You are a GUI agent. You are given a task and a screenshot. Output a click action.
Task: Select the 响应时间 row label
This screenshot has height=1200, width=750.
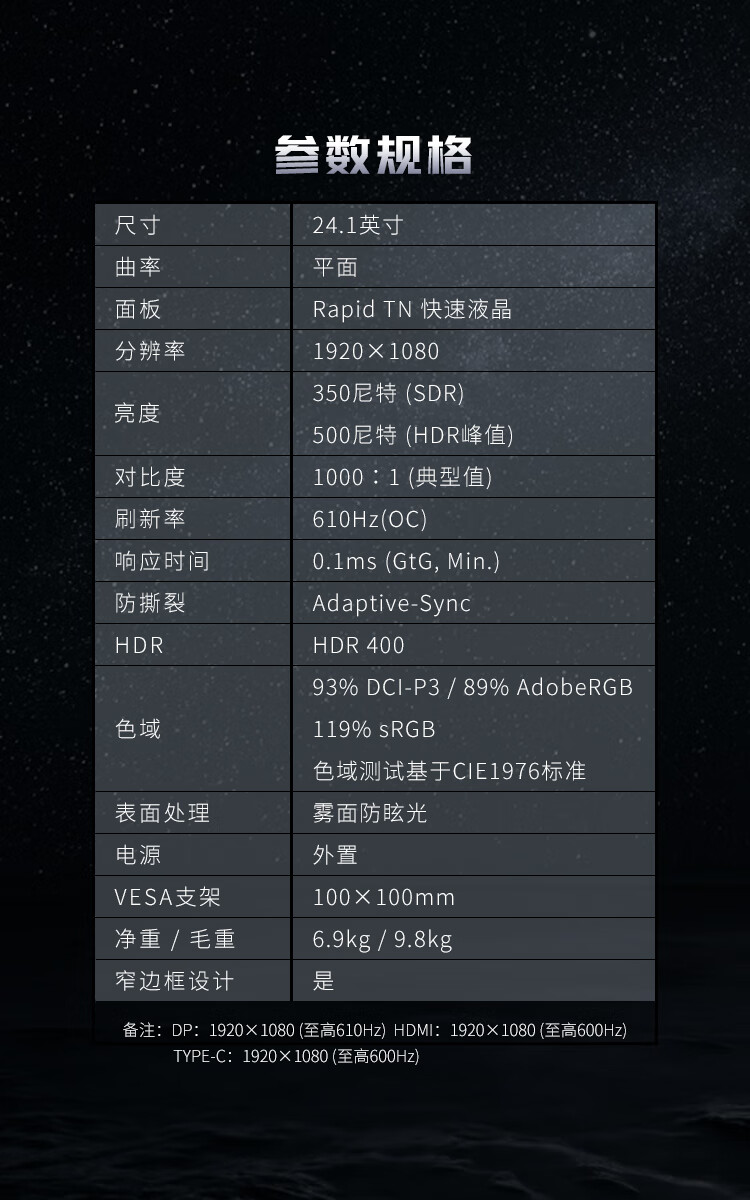pos(162,562)
